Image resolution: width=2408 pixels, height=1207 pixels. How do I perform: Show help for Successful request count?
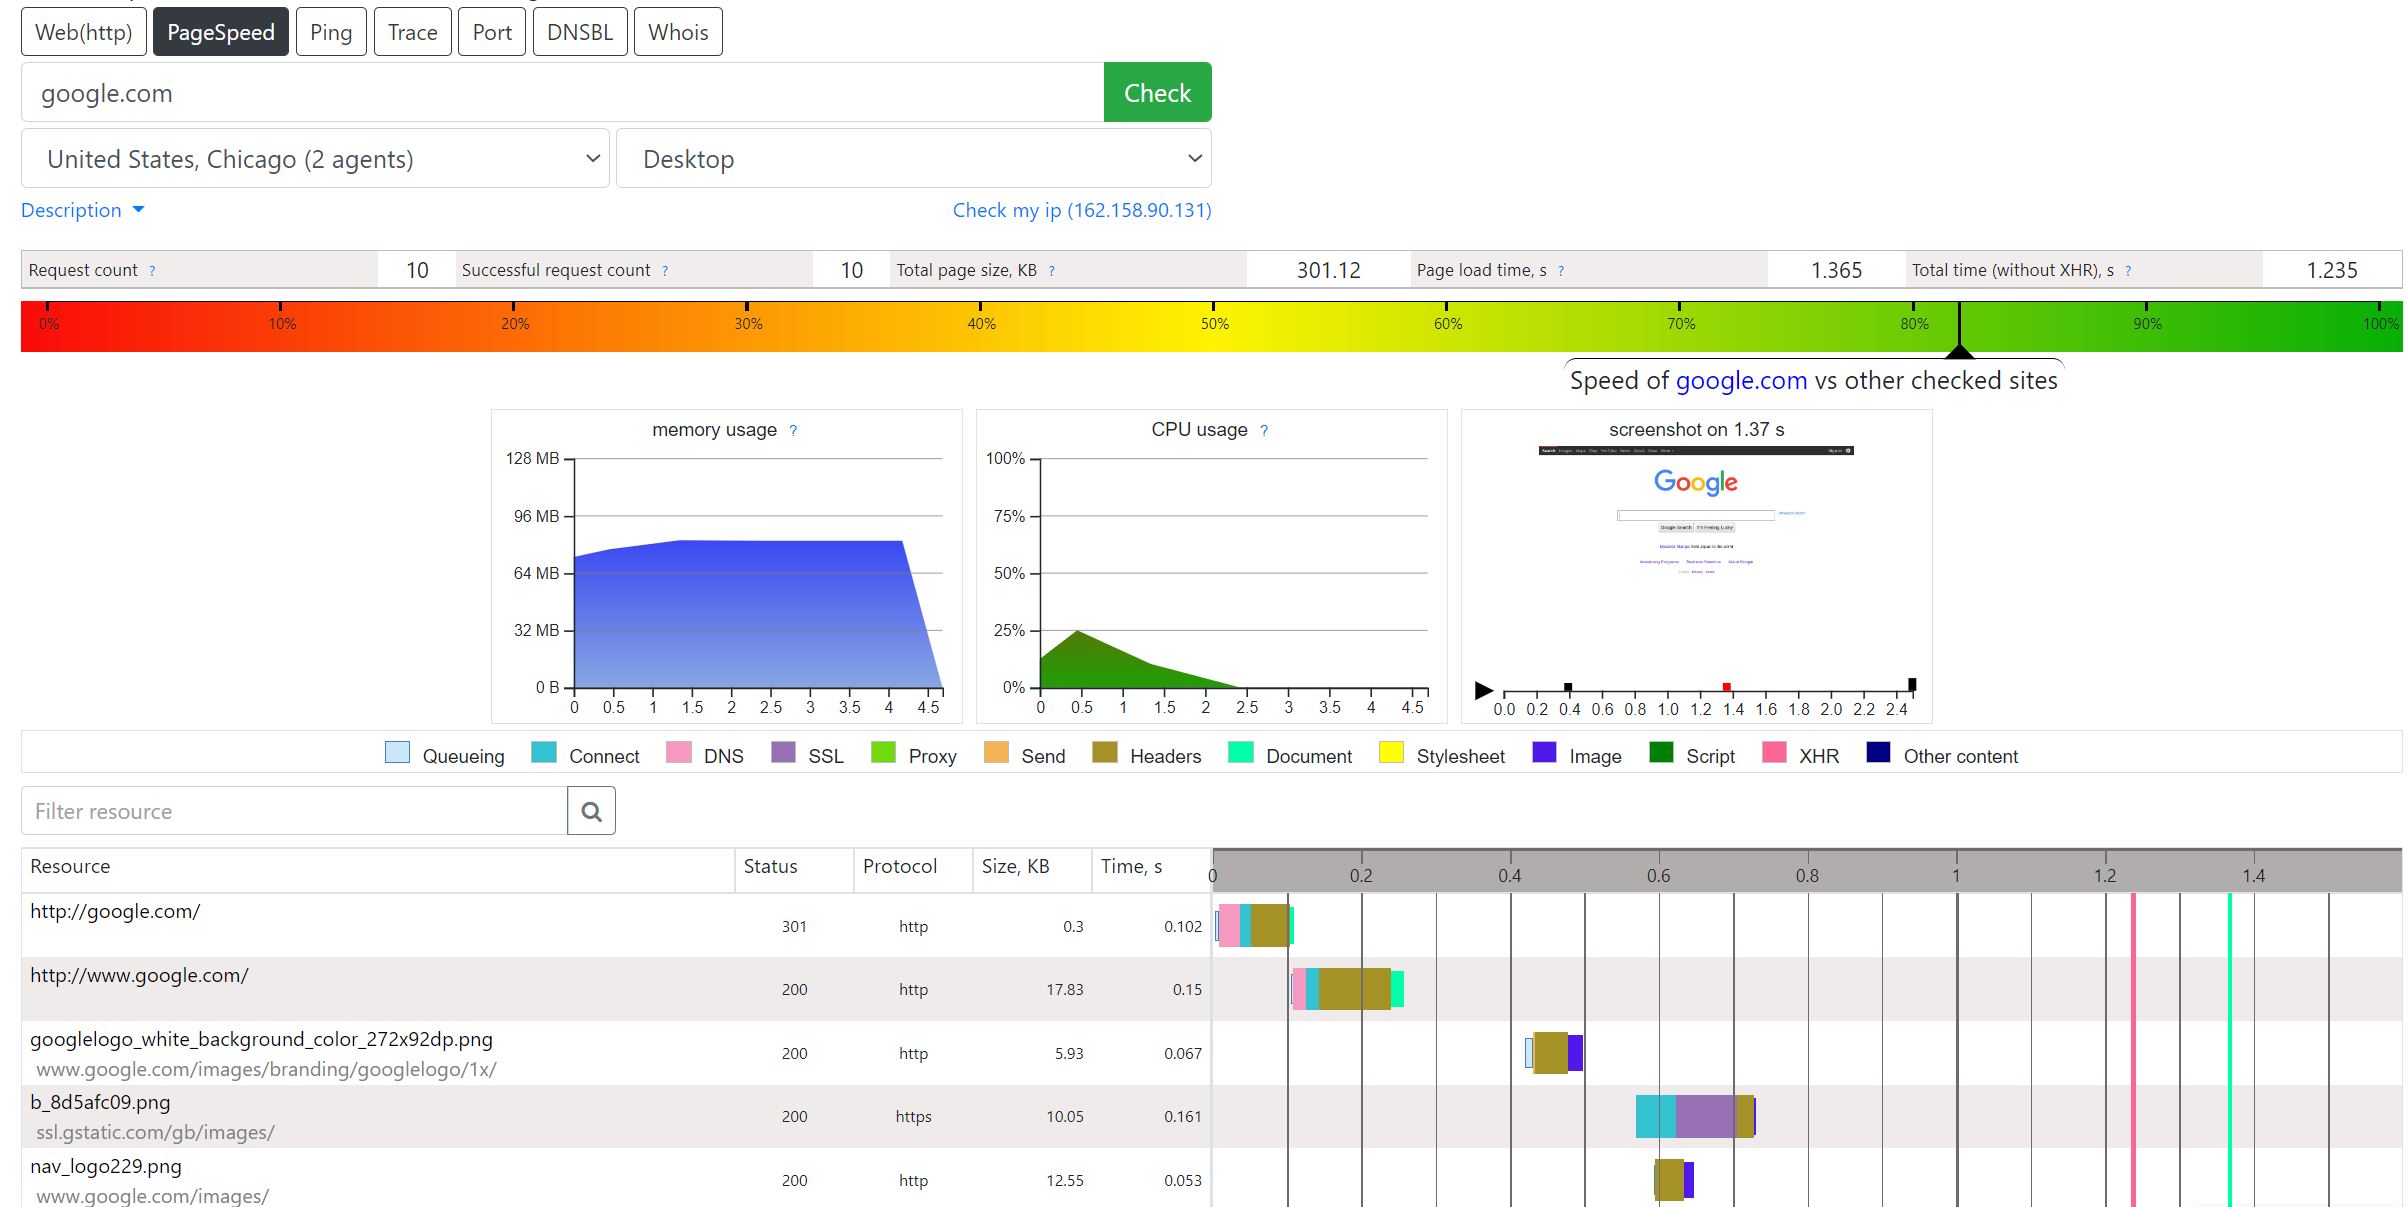(x=665, y=271)
